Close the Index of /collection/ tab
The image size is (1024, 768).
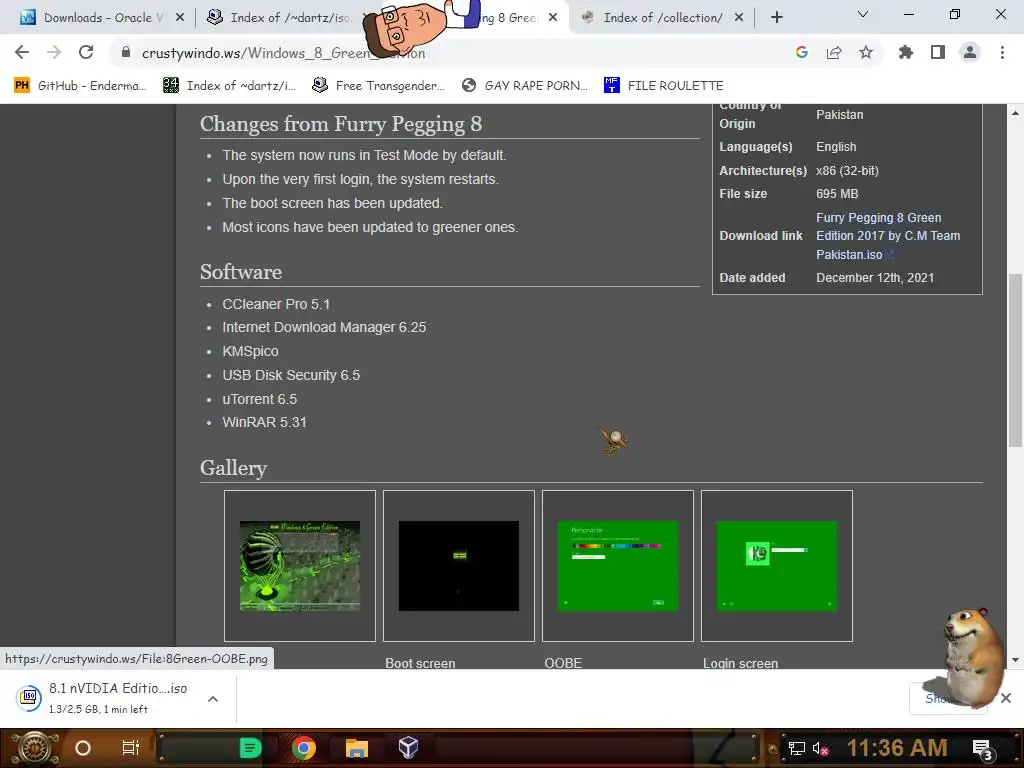[739, 18]
